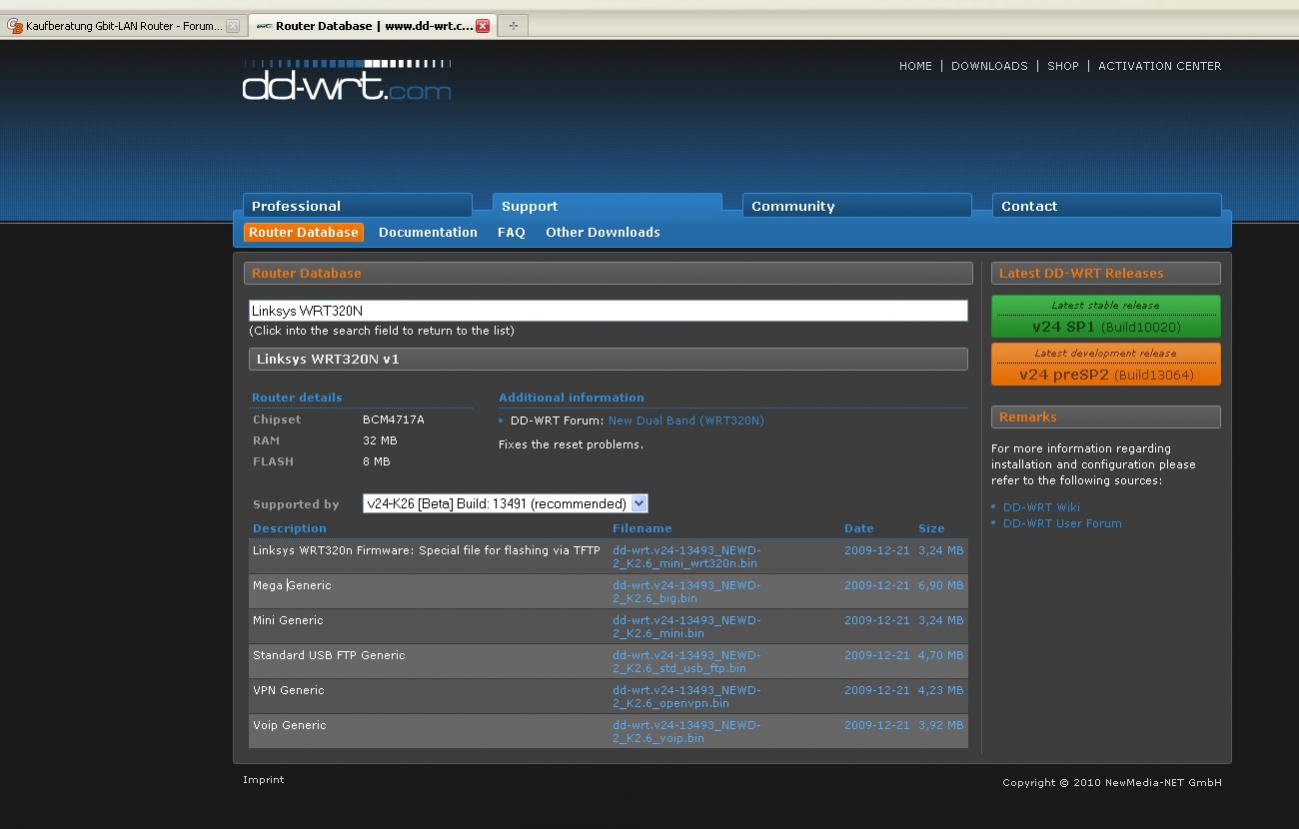Open a new browser tab
Image resolution: width=1299 pixels, height=829 pixels.
513,26
